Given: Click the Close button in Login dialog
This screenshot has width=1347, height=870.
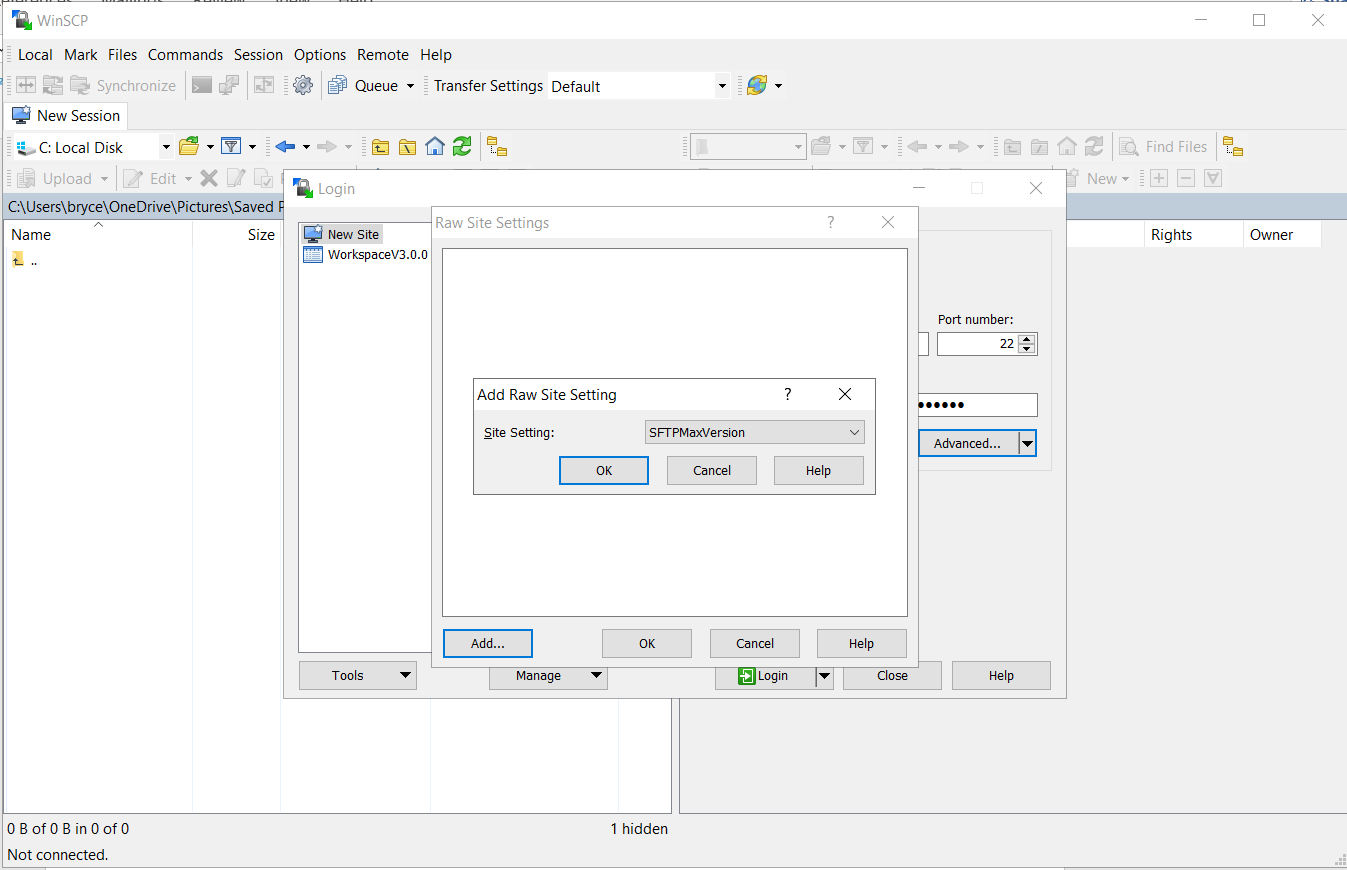Looking at the screenshot, I should (x=892, y=676).
